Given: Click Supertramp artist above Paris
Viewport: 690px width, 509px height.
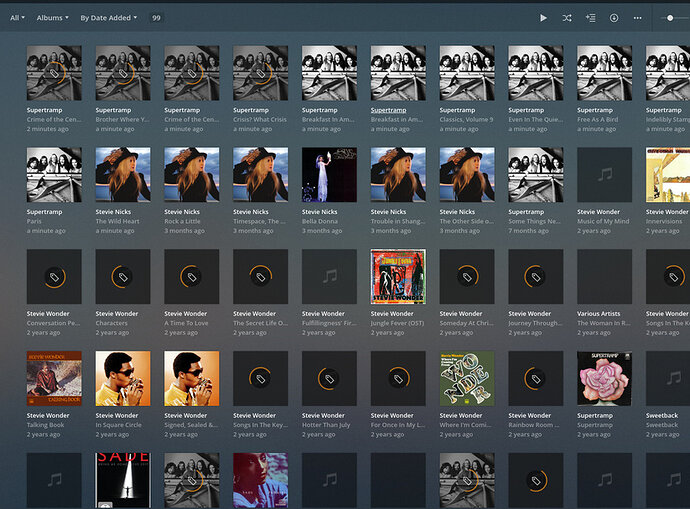Looking at the screenshot, I should (x=44, y=212).
